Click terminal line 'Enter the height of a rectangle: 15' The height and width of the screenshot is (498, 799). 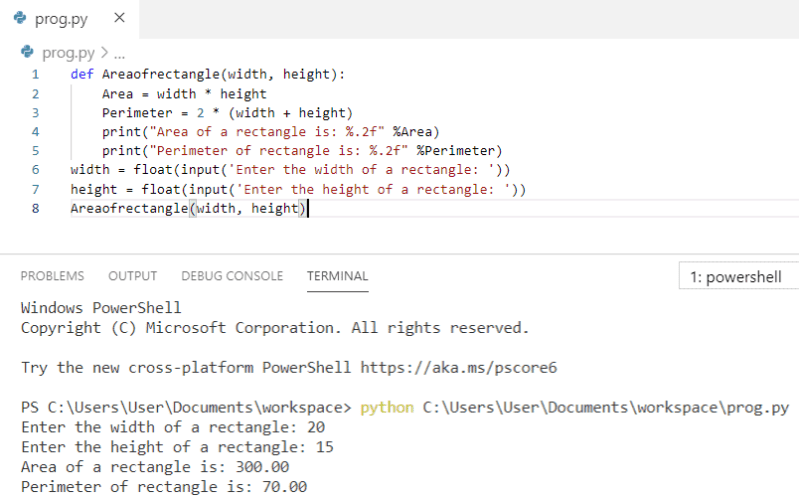tap(177, 448)
